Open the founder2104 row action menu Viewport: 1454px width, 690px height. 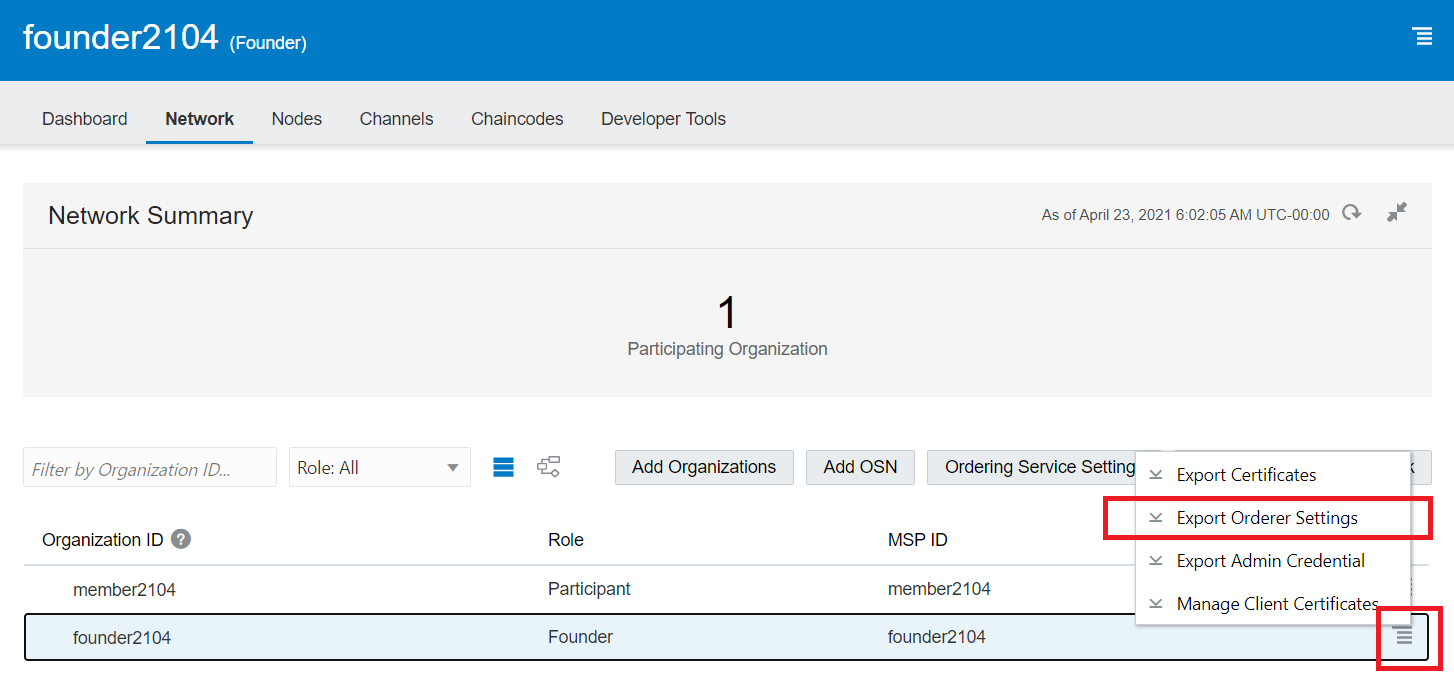point(1403,636)
